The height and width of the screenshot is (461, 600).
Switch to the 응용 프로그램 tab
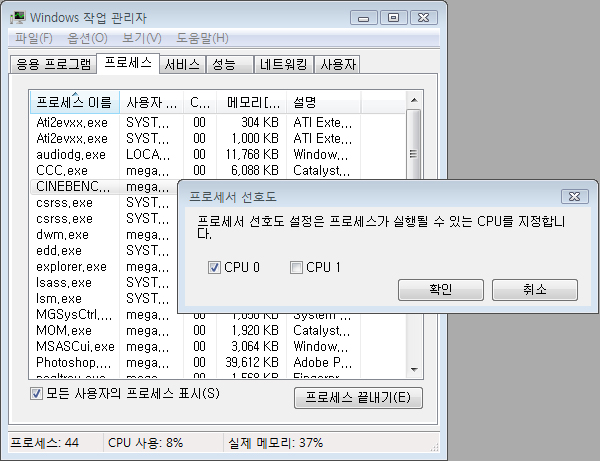pos(53,64)
